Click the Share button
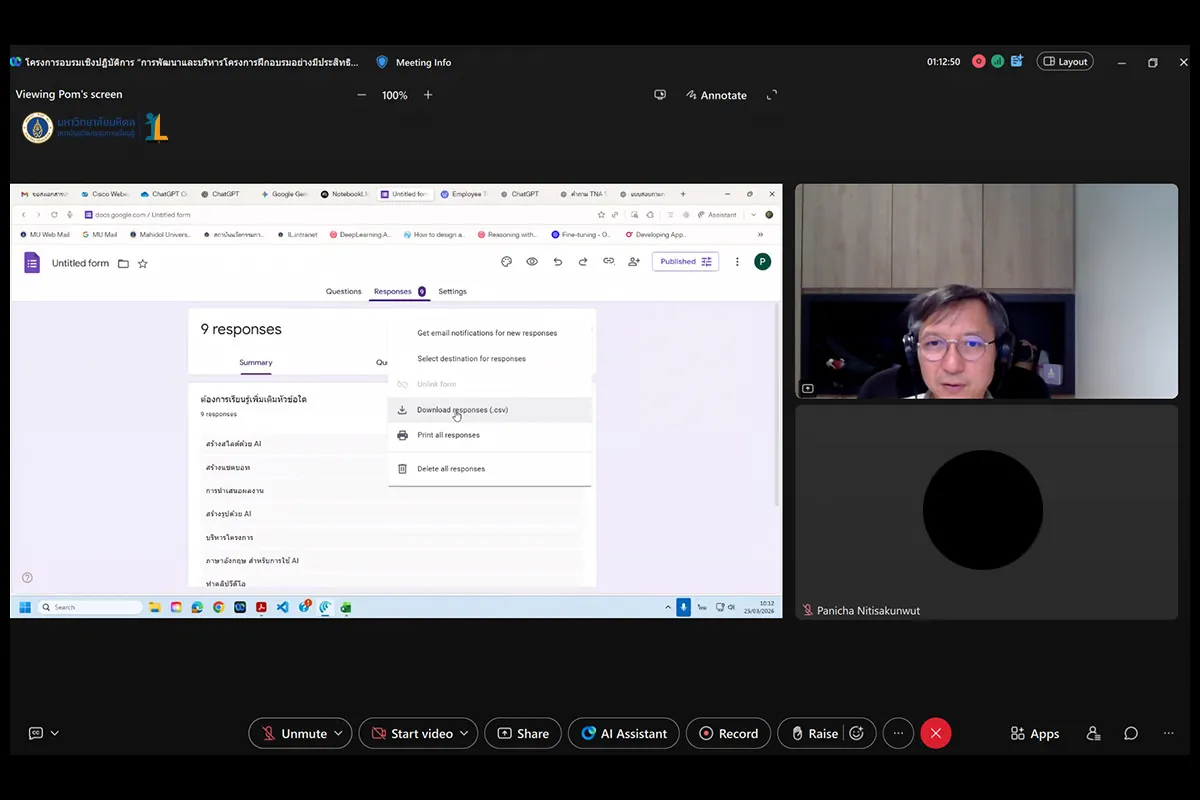The width and height of the screenshot is (1200, 800). (522, 733)
